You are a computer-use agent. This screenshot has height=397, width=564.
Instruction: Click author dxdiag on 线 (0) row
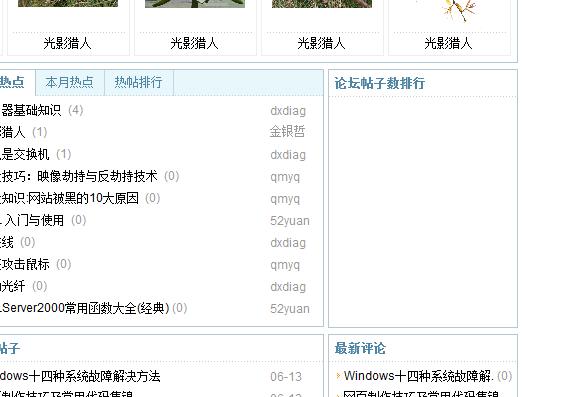288,243
